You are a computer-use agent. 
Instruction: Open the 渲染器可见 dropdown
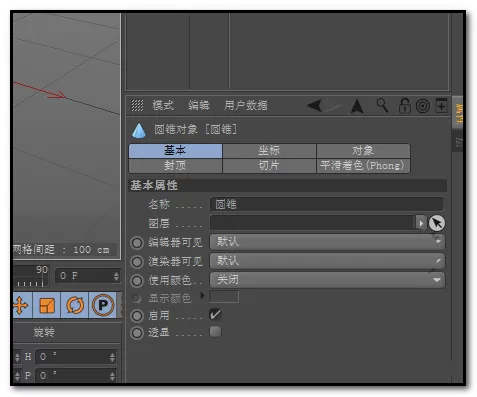pyautogui.click(x=327, y=261)
